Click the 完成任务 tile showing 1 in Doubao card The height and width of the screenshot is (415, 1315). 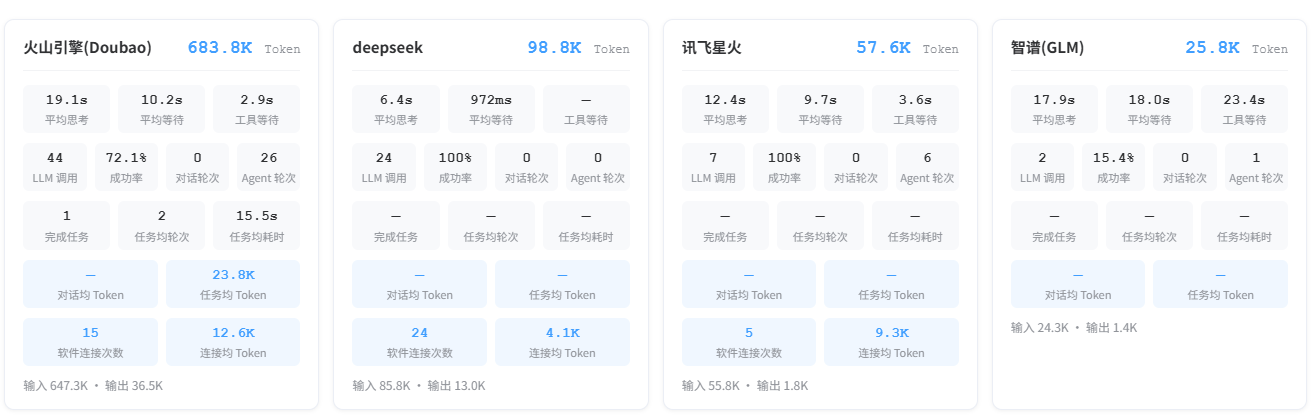point(67,226)
